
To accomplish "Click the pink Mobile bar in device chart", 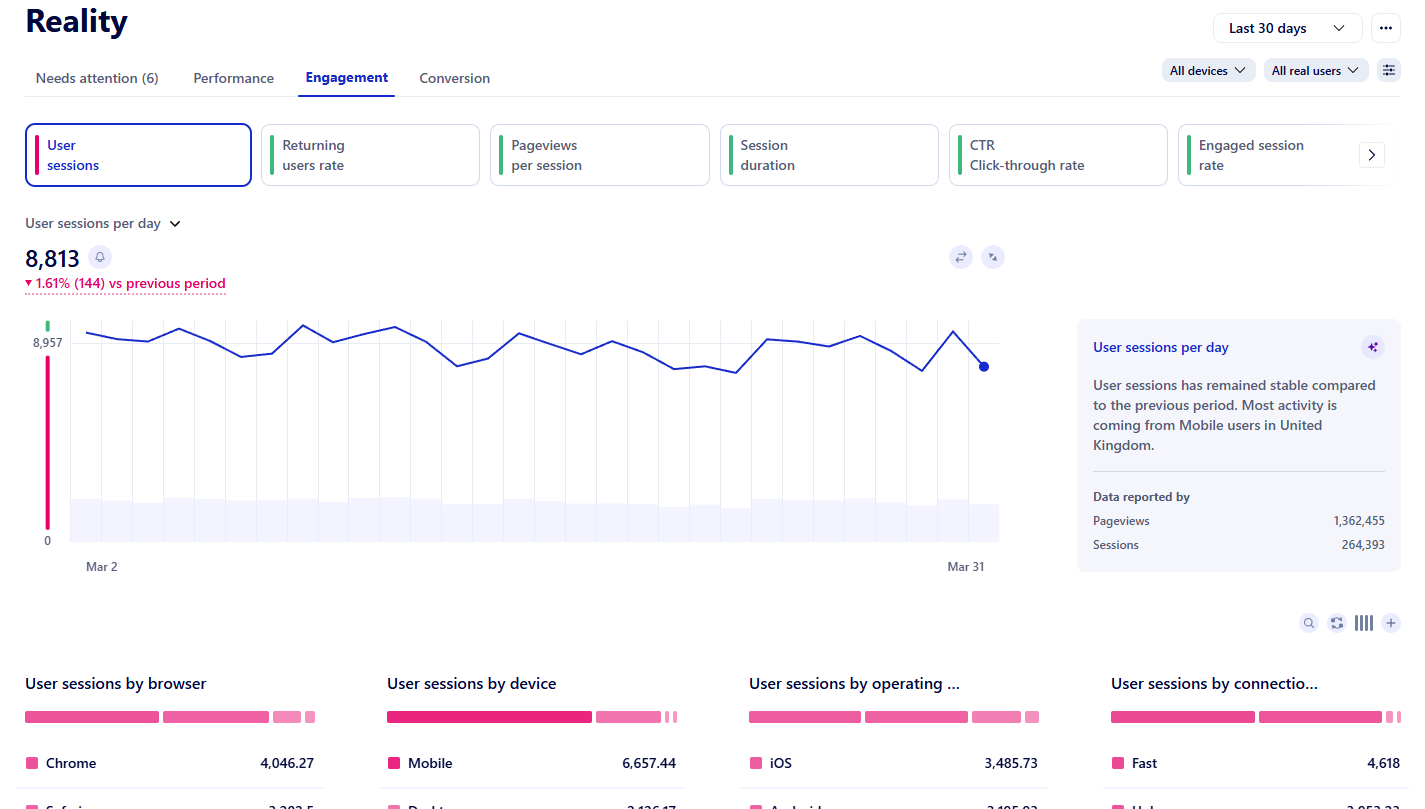I will click(489, 717).
